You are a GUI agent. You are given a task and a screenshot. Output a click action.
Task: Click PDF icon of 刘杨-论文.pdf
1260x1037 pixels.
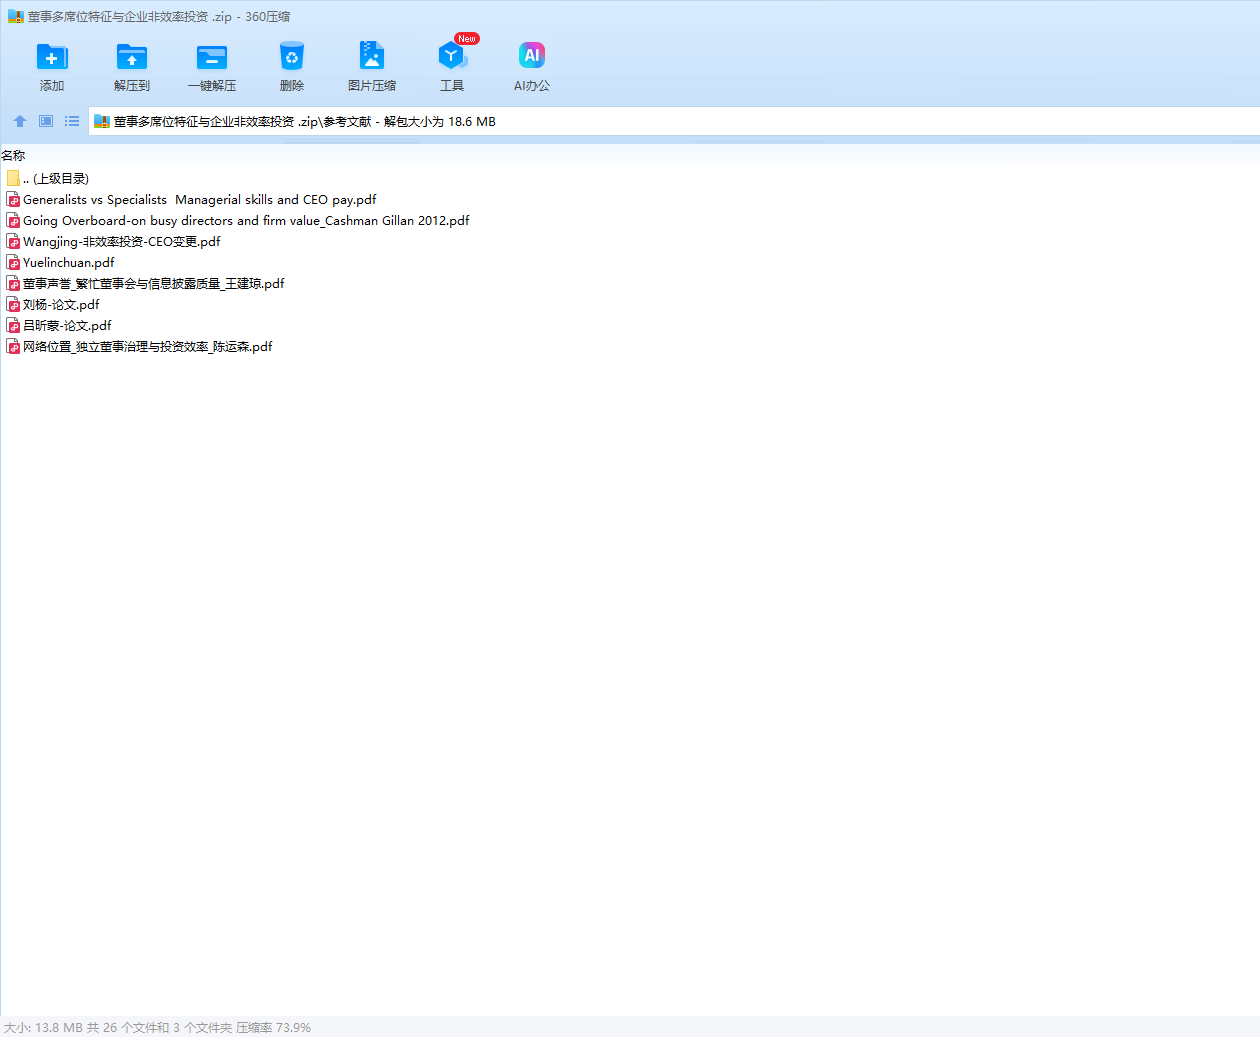[x=13, y=305]
